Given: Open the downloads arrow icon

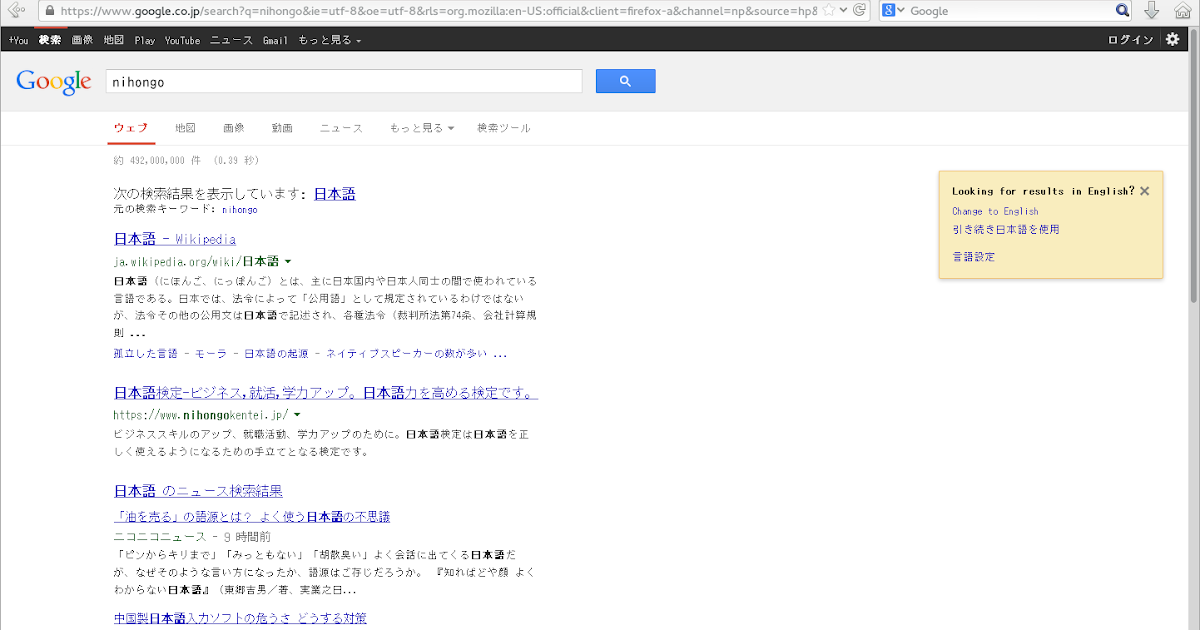Looking at the screenshot, I should (1152, 10).
